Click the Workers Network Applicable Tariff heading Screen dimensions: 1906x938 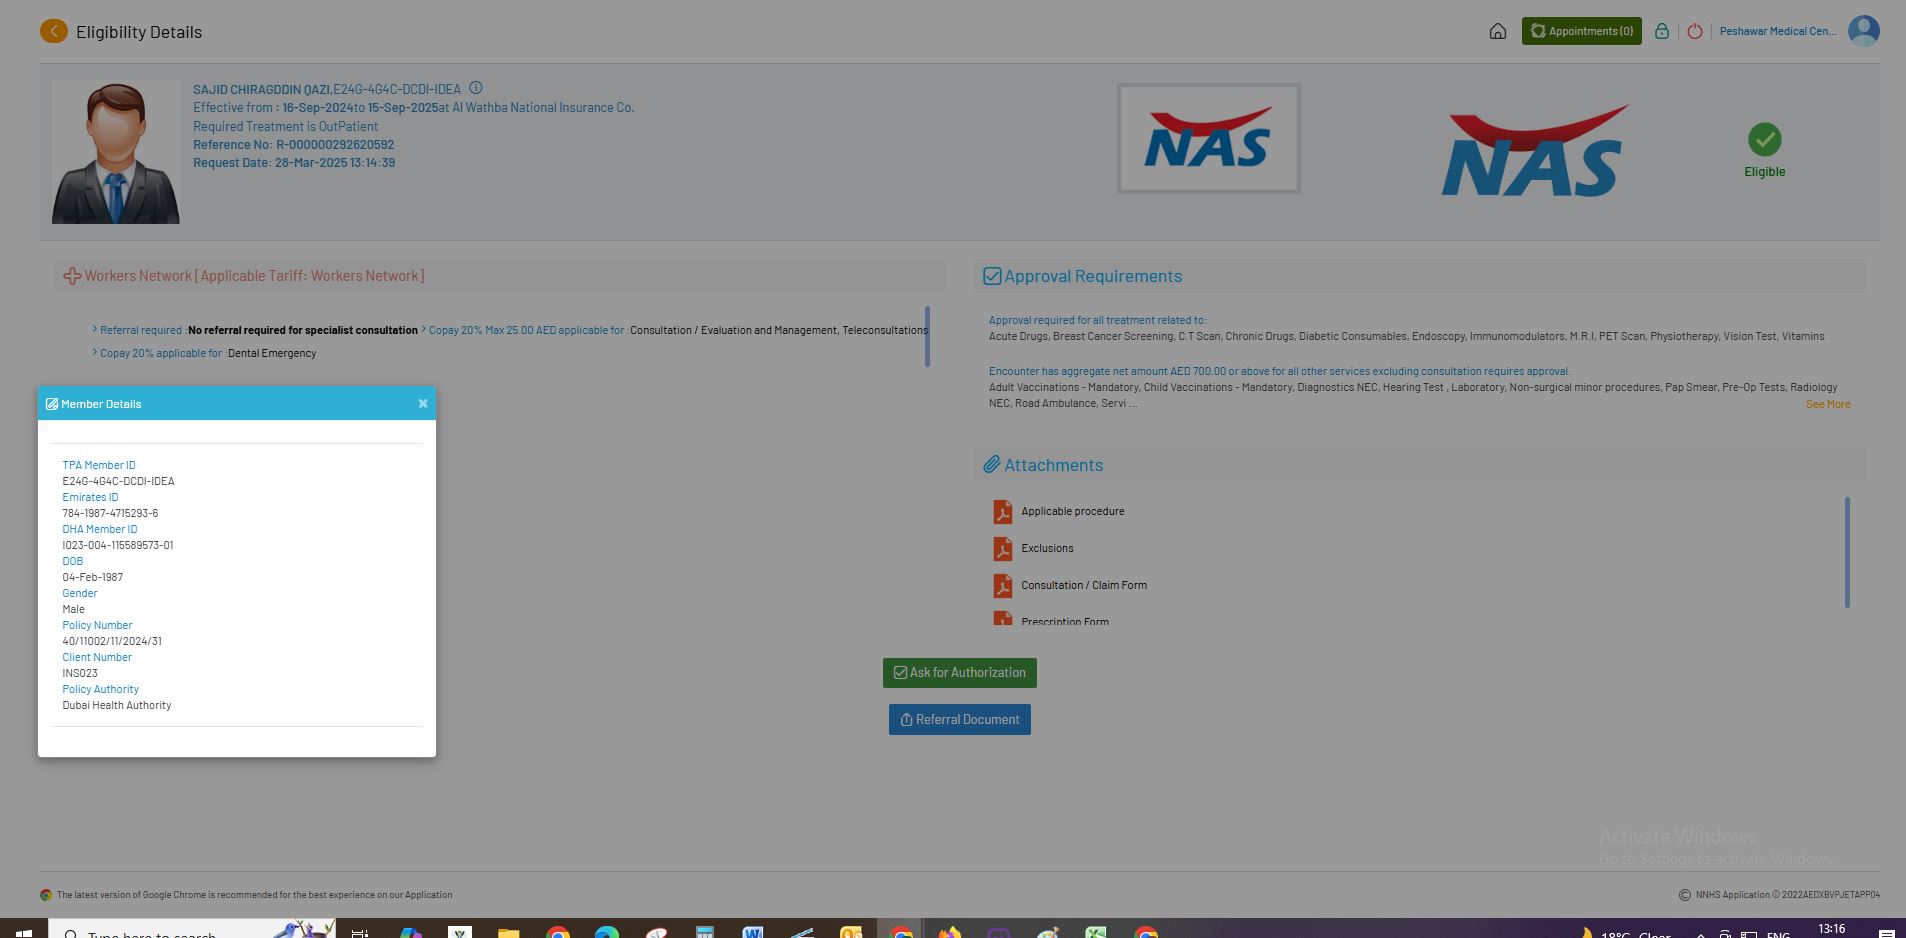[x=254, y=276]
